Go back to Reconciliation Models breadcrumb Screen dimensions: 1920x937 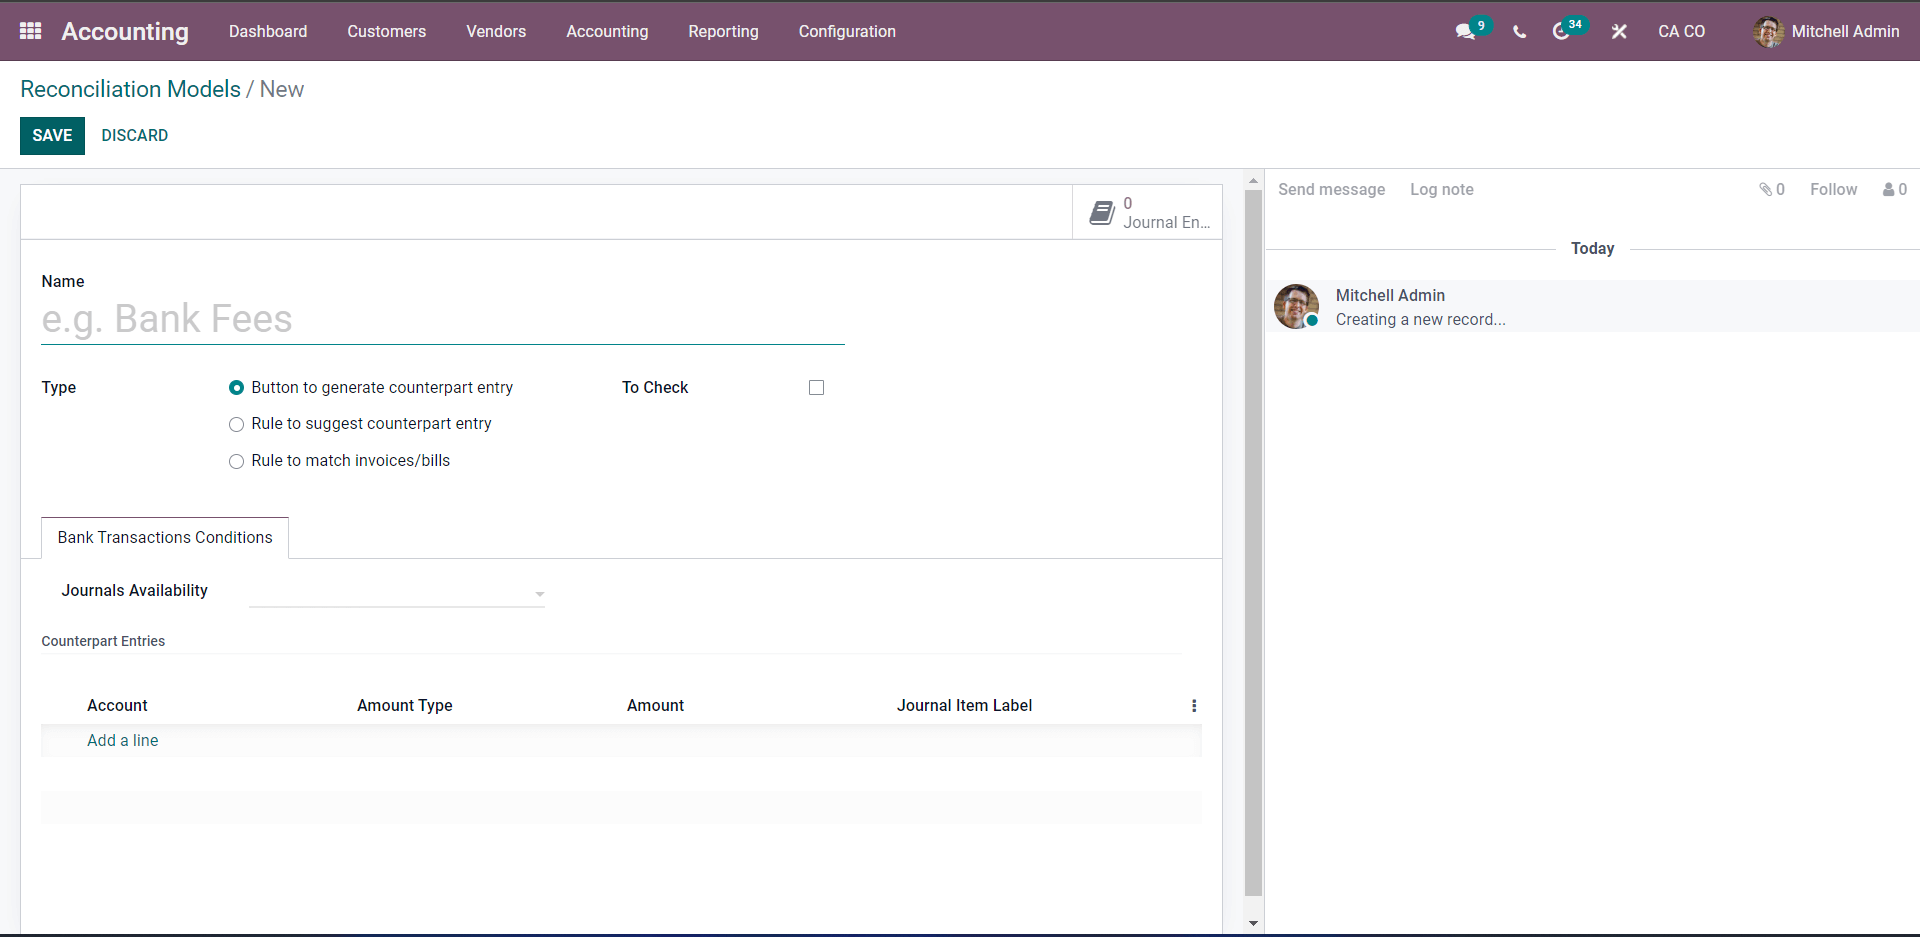tap(130, 89)
